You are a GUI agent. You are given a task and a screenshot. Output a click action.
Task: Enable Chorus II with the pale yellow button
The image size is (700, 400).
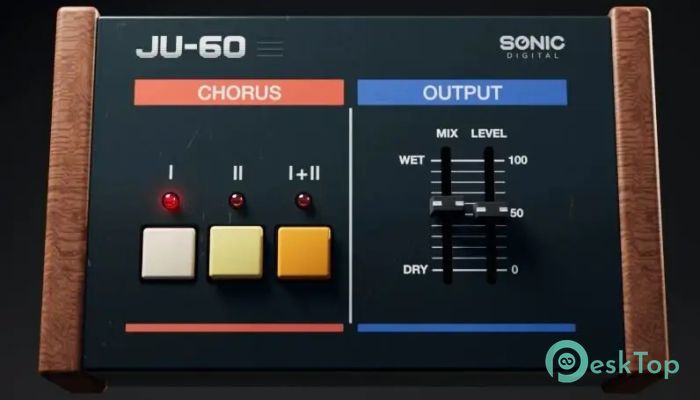point(236,253)
